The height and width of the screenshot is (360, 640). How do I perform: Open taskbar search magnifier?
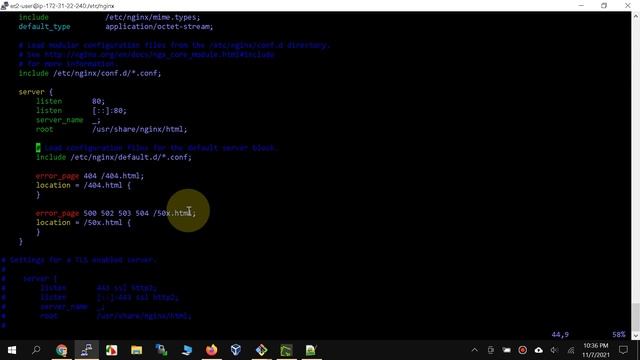coord(36,350)
